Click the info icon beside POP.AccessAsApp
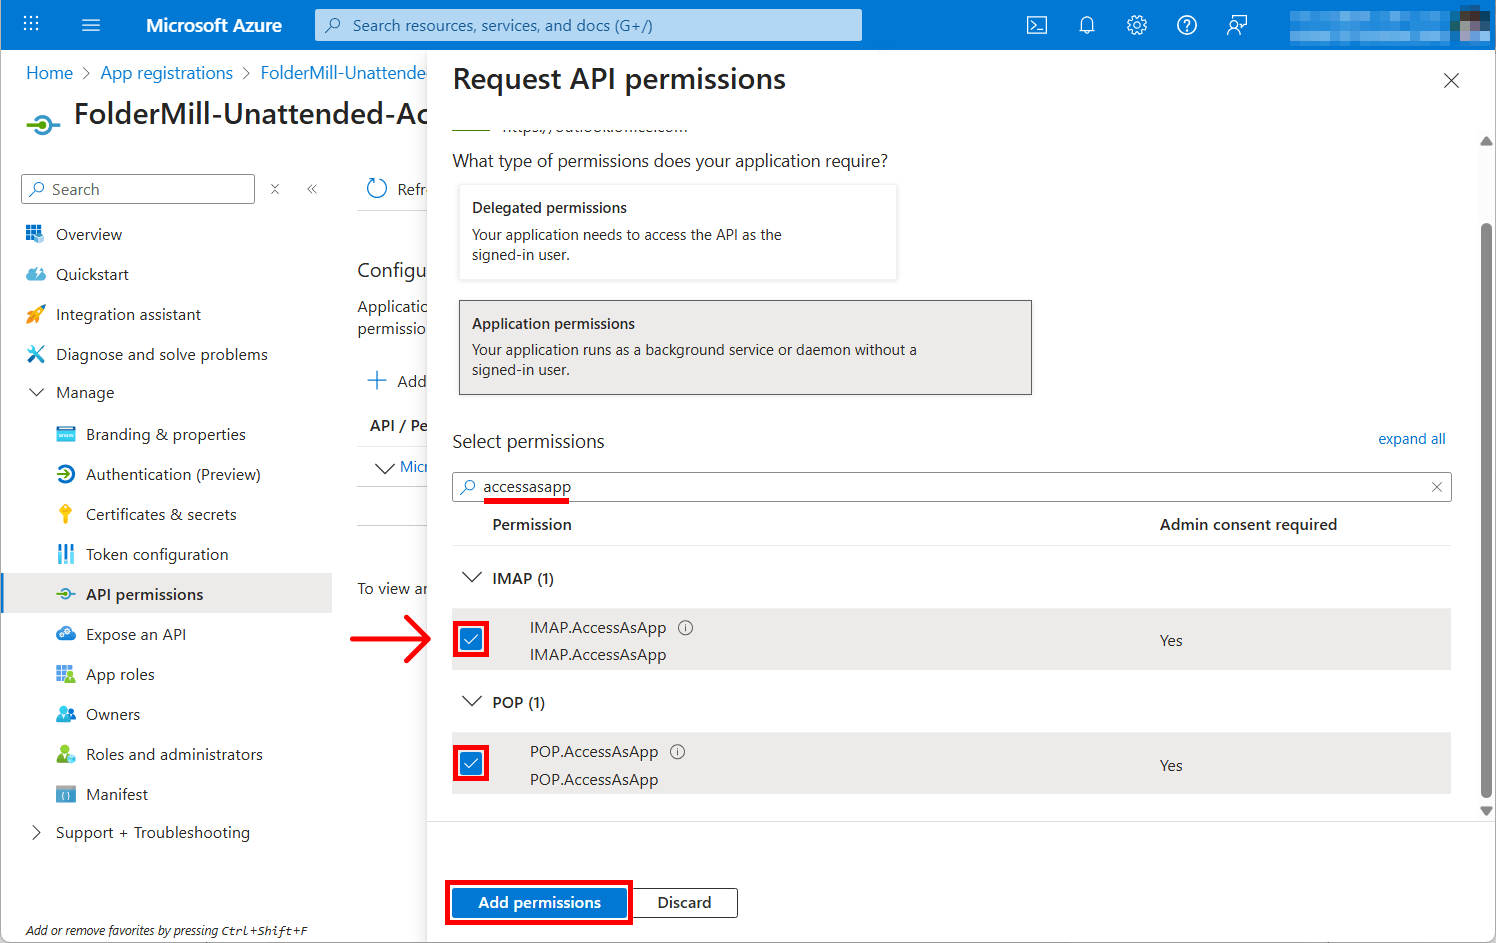Screen dimensions: 1496x943 [x=678, y=752]
